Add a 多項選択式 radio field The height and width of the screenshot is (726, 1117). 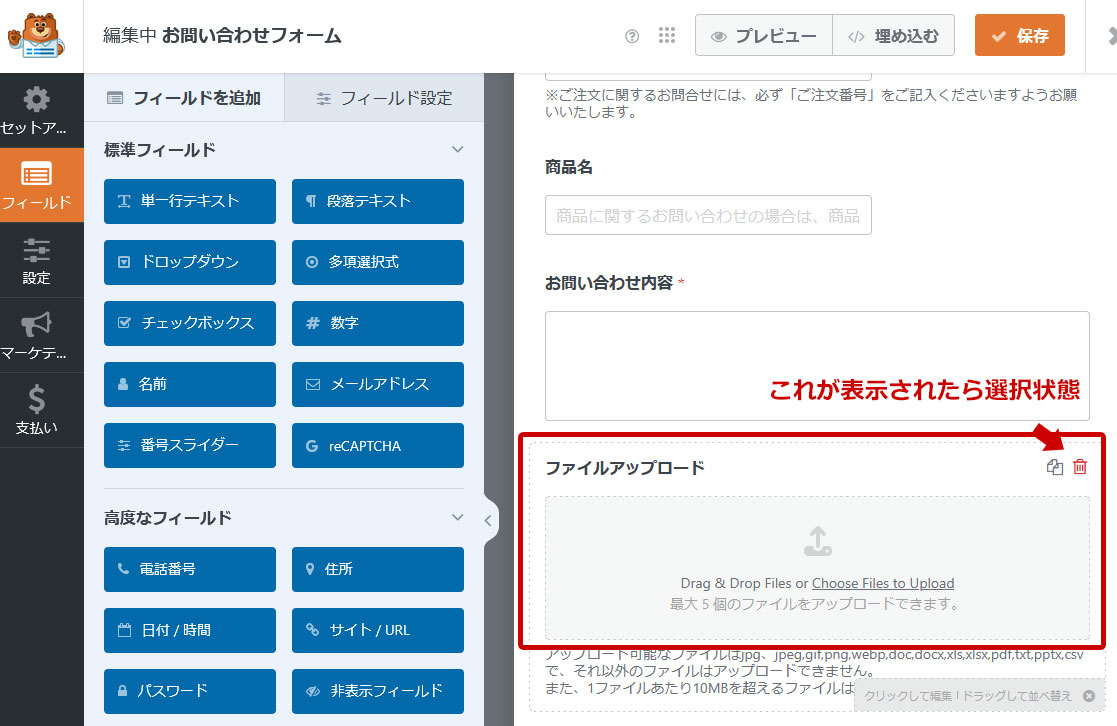pos(377,262)
